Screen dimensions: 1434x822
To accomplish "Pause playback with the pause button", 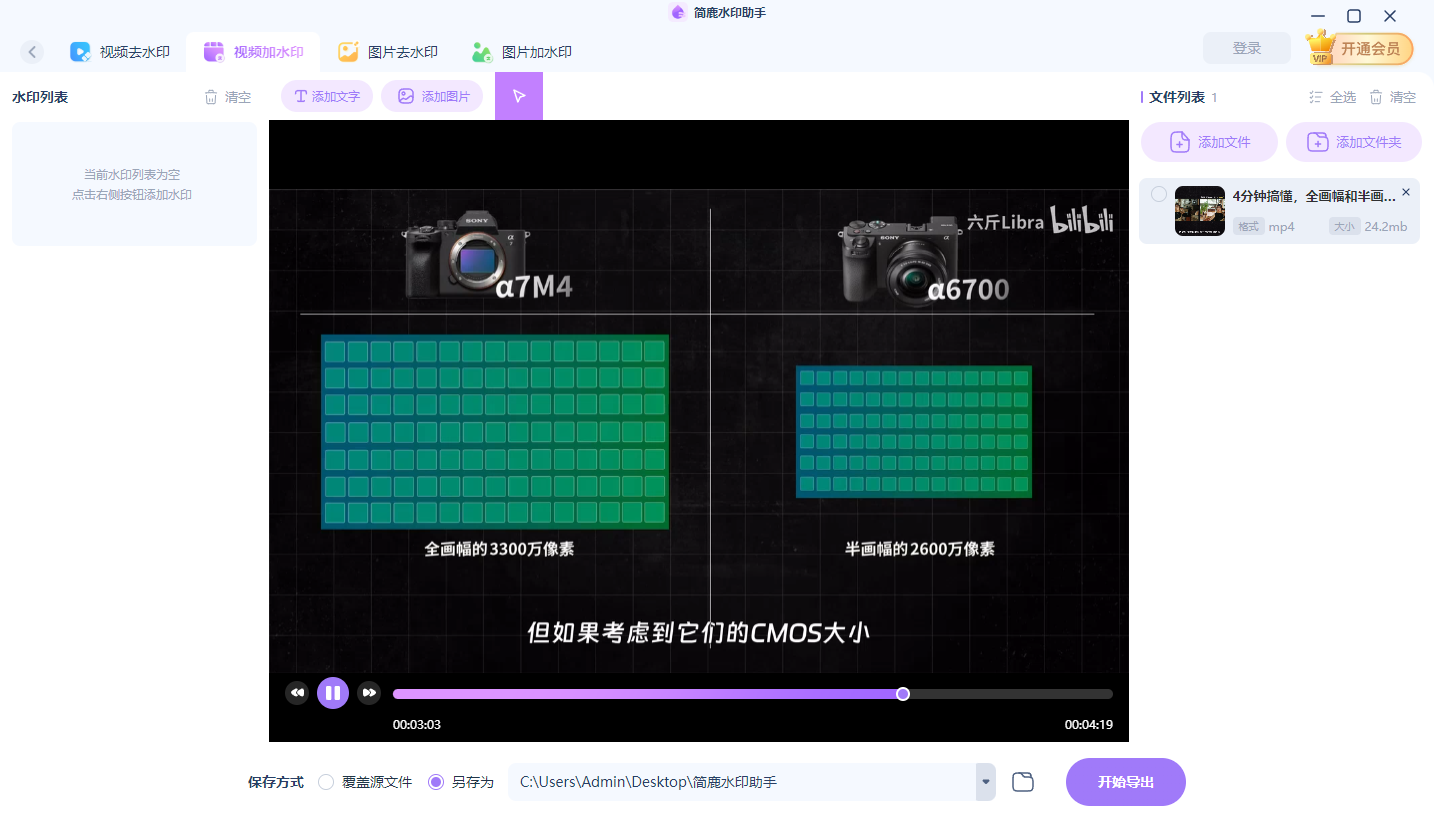I will (x=333, y=692).
